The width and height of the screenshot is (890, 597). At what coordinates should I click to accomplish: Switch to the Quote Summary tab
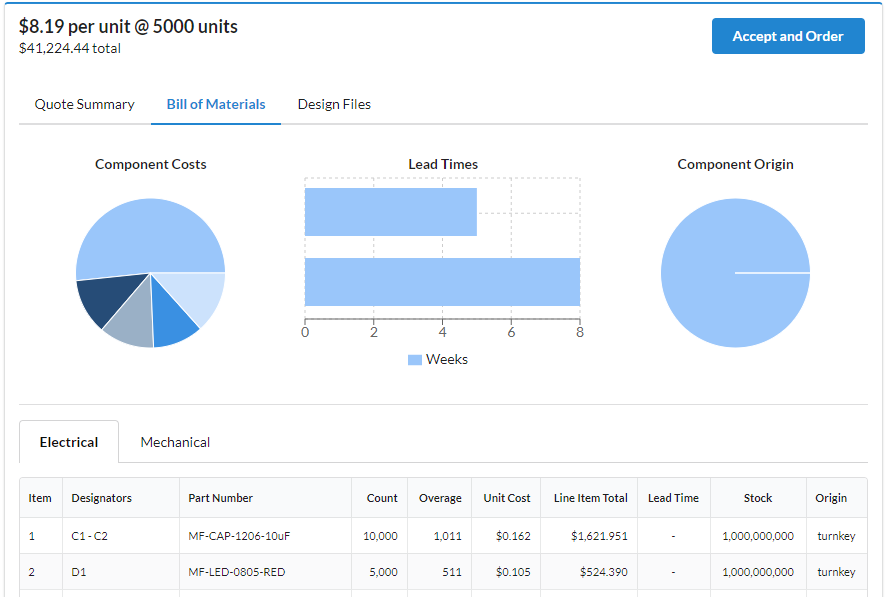pyautogui.click(x=85, y=104)
